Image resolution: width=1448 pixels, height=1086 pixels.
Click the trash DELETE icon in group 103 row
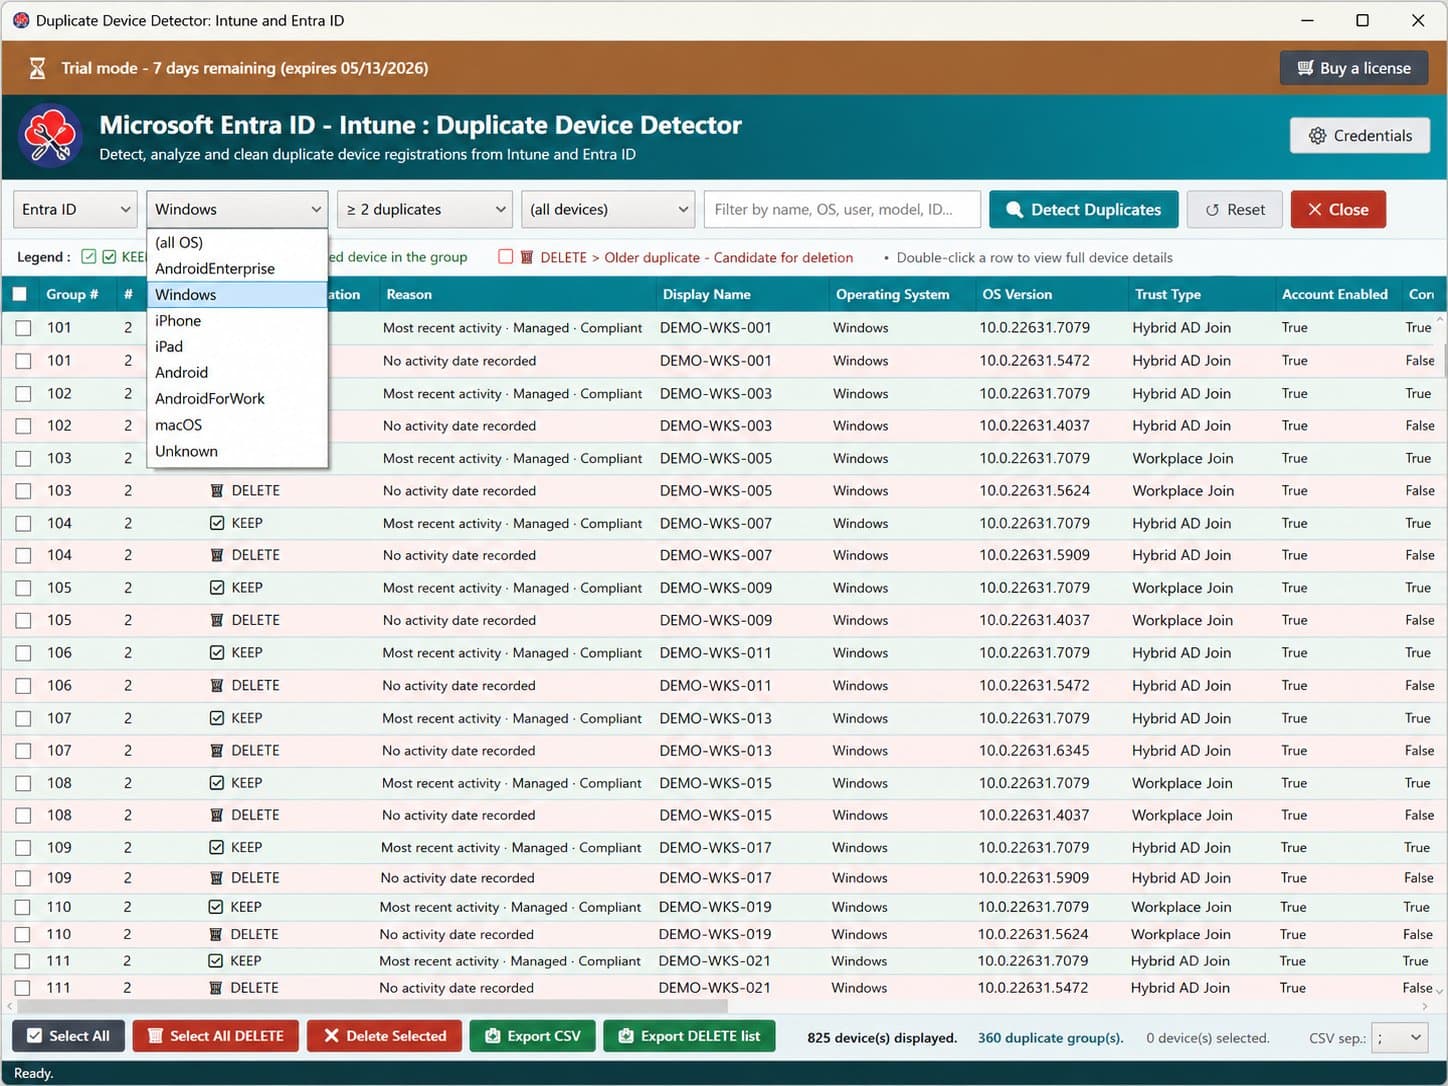coord(217,491)
